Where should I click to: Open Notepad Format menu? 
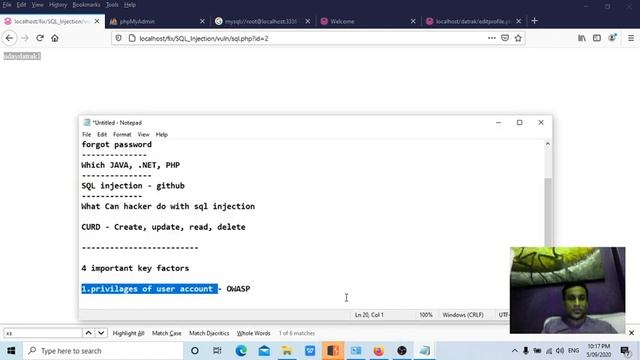point(122,134)
